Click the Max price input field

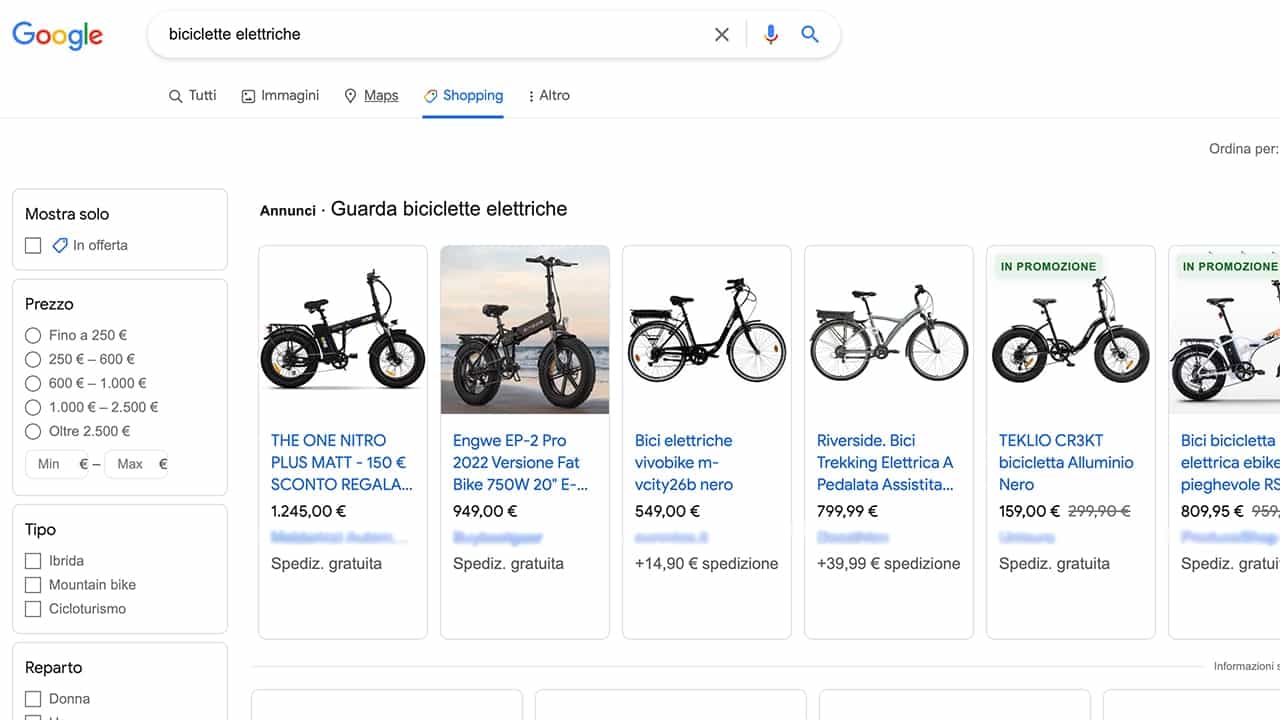136,464
